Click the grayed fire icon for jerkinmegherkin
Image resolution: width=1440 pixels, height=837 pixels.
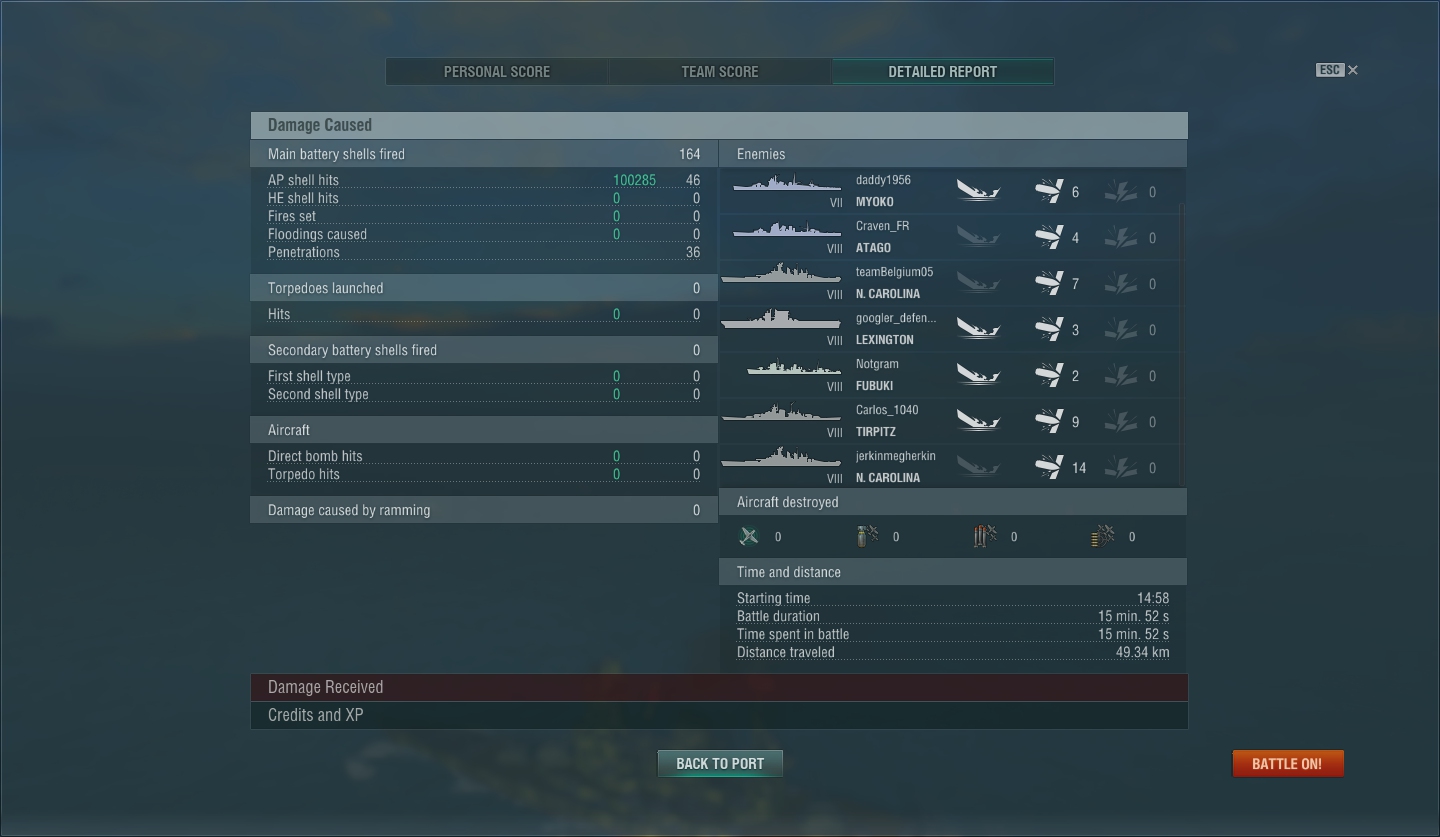click(1120, 467)
